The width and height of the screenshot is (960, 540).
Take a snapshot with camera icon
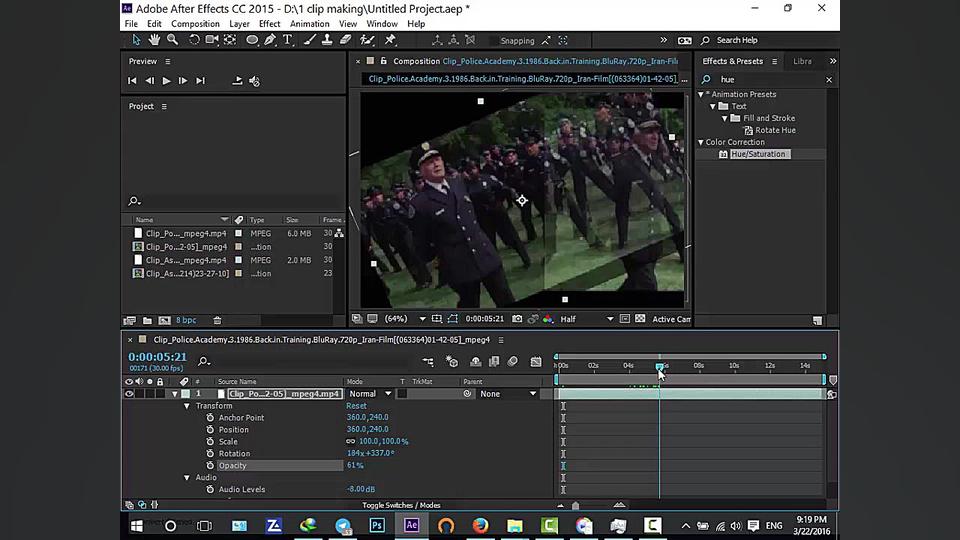click(x=517, y=319)
